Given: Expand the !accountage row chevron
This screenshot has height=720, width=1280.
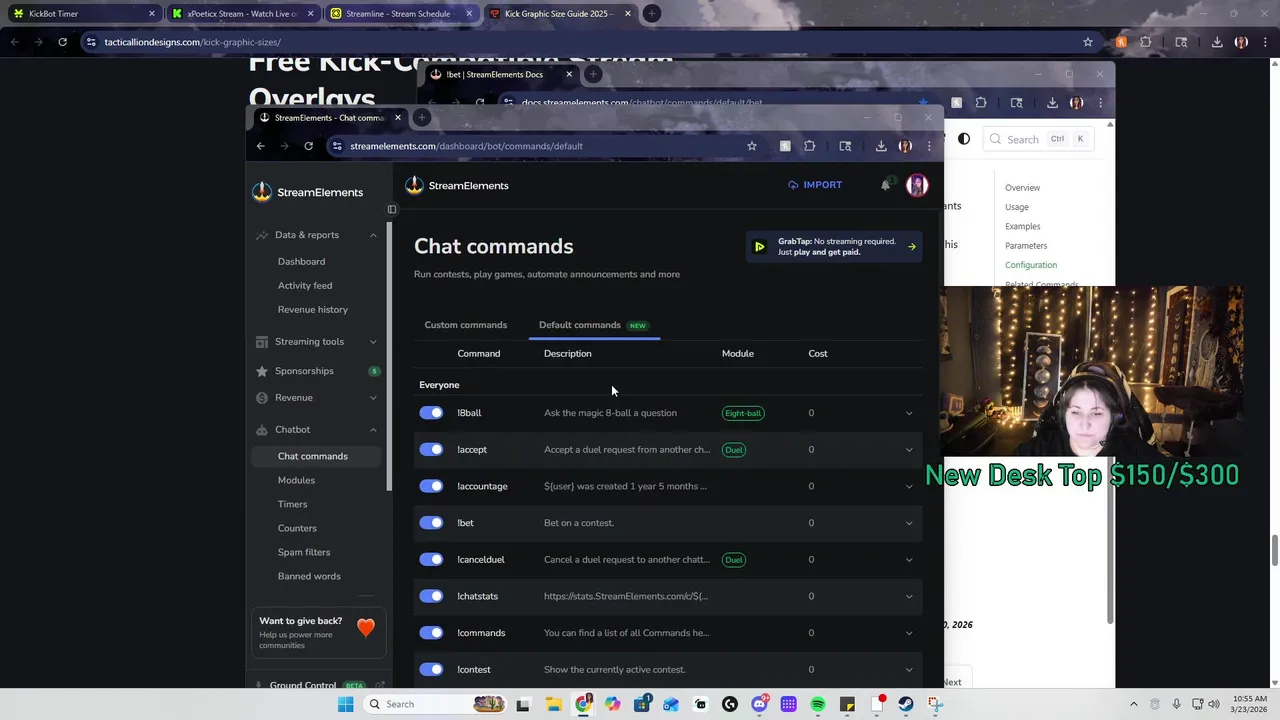Looking at the screenshot, I should click(909, 486).
